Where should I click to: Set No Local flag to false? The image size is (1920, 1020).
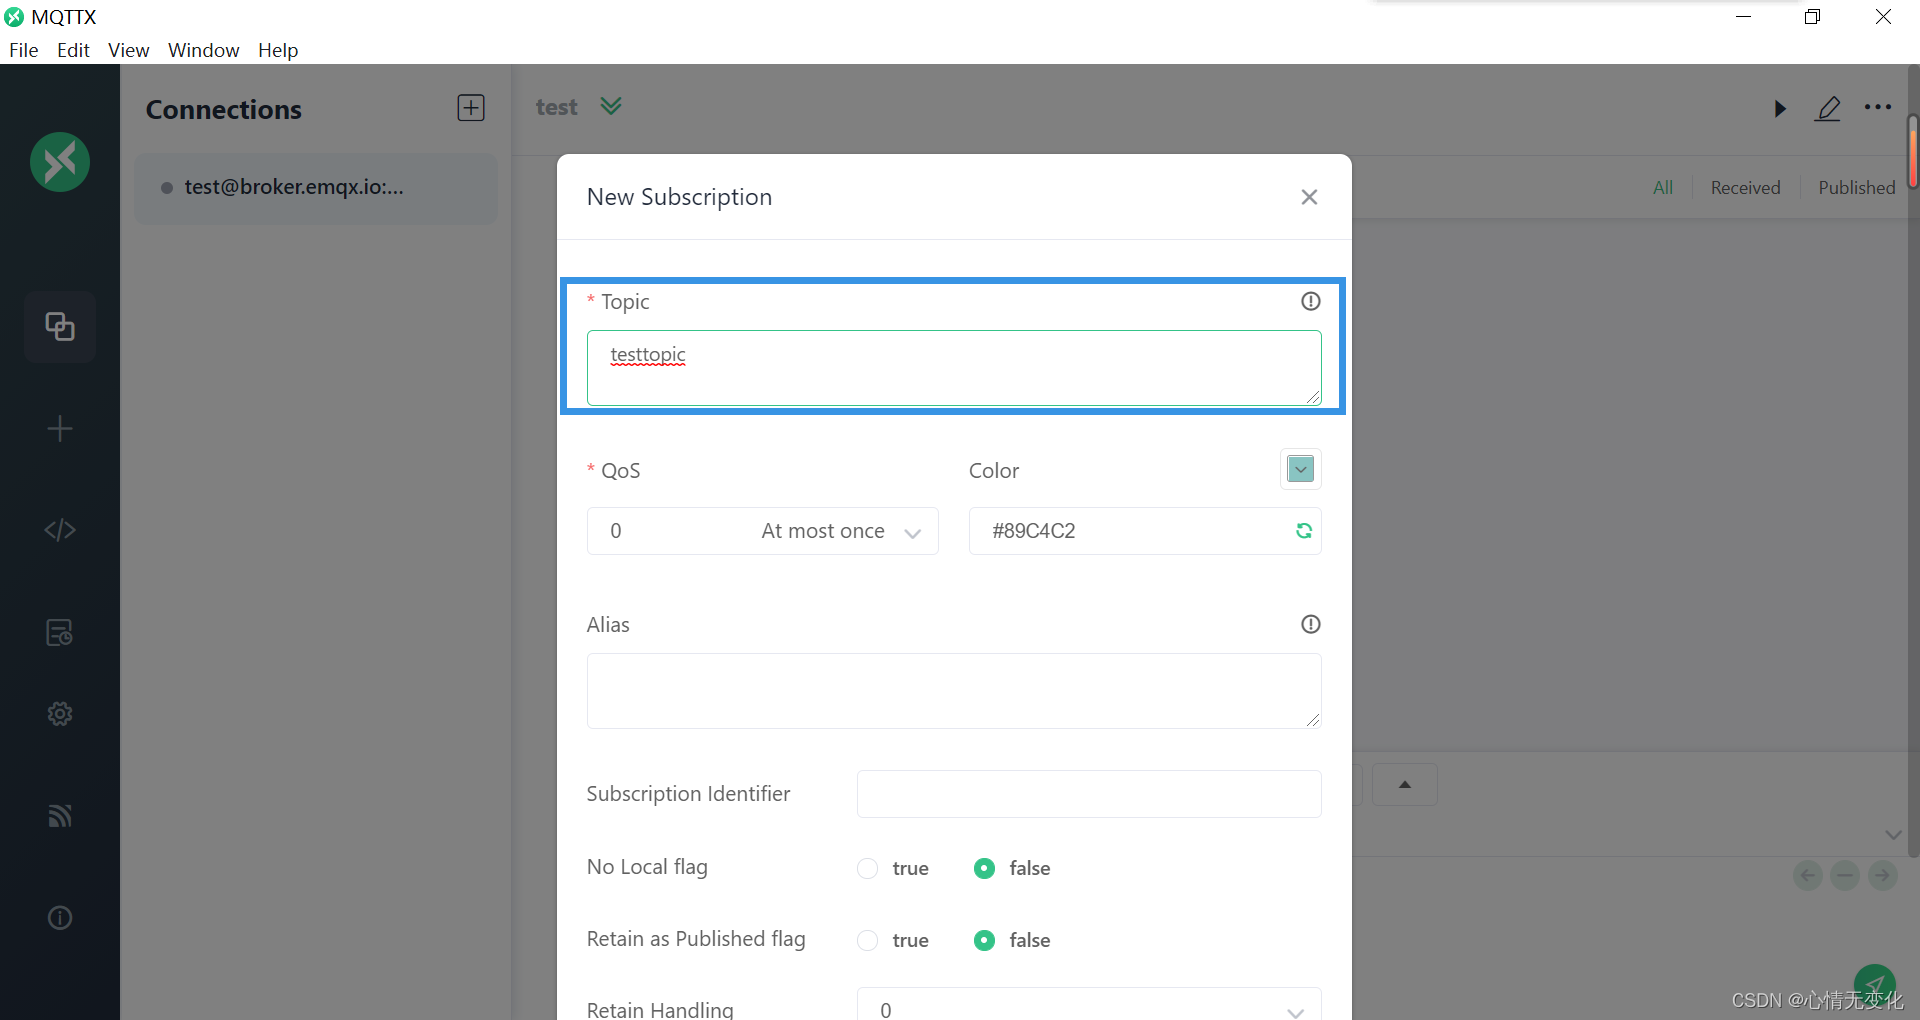coord(984,868)
